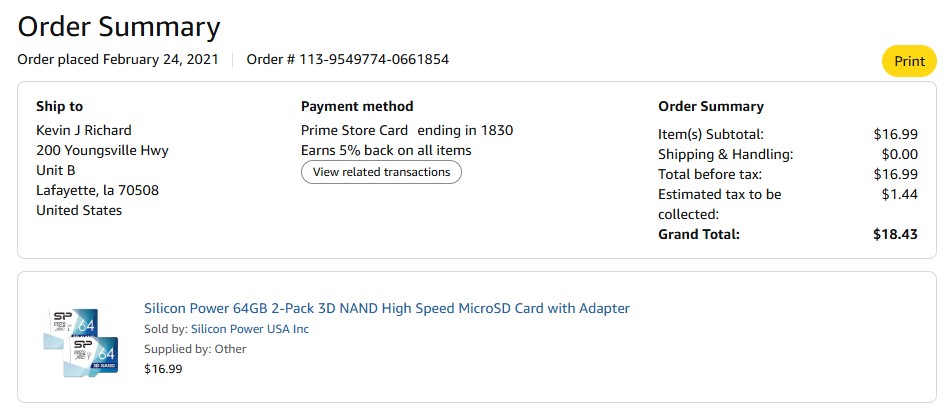Image resolution: width=948 pixels, height=416 pixels.
Task: Click the $16.99 price under the product
Action: point(163,369)
